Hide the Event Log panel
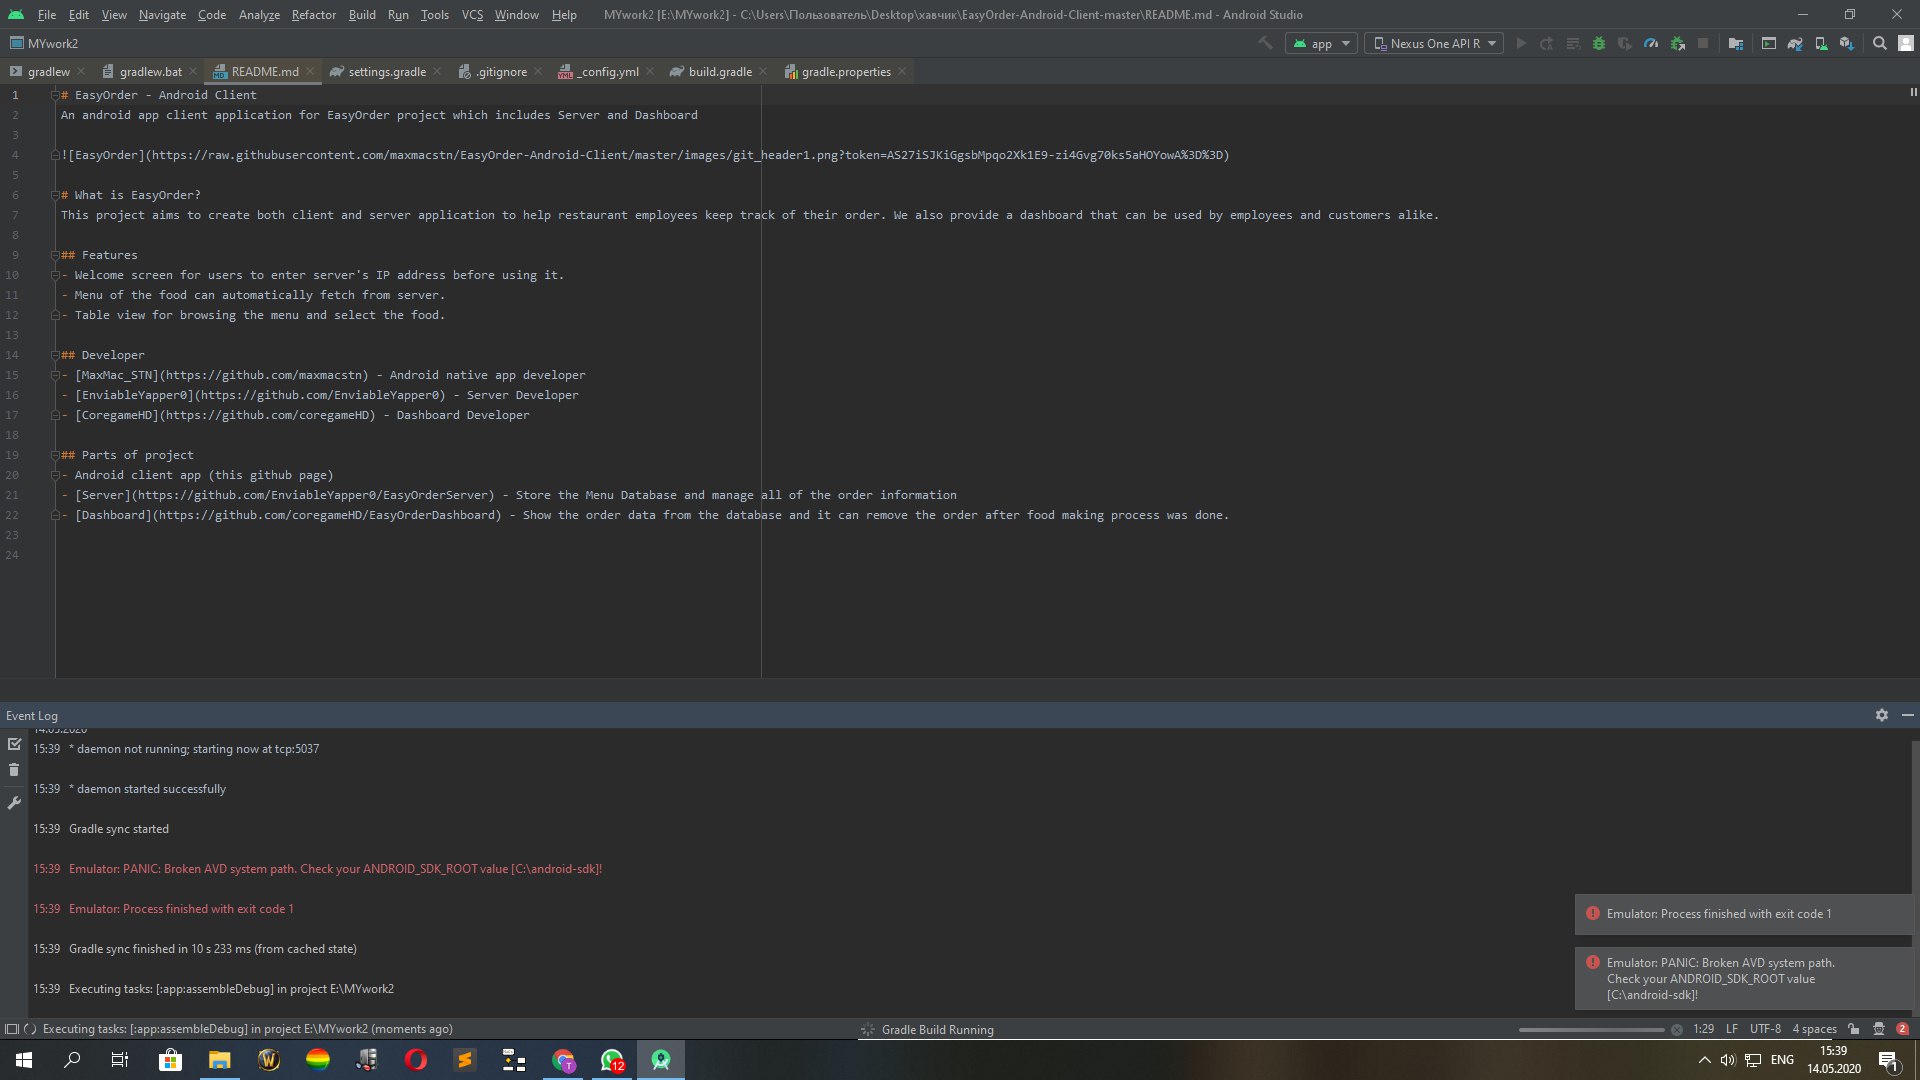Screen dimensions: 1920x1080 tap(1907, 715)
